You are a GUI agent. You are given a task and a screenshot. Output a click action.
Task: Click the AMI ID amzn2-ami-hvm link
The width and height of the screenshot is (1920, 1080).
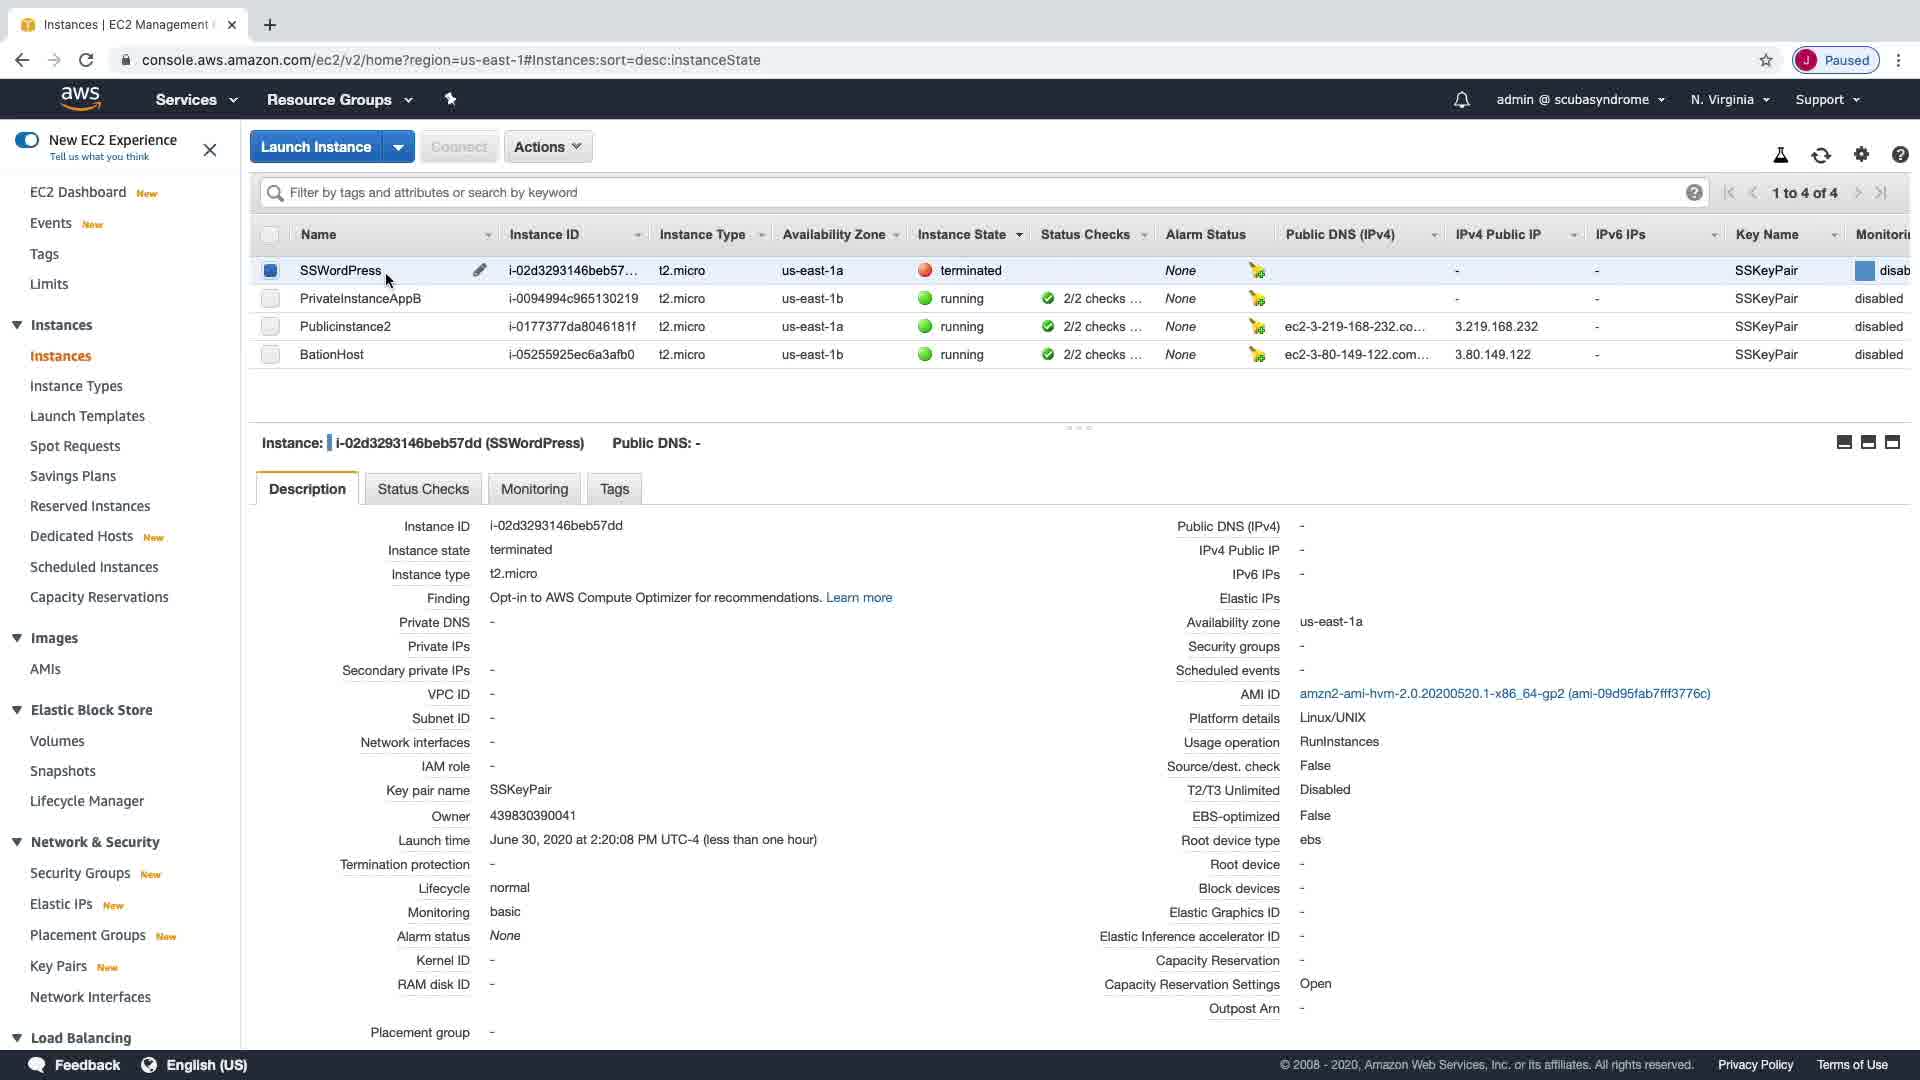point(1504,694)
